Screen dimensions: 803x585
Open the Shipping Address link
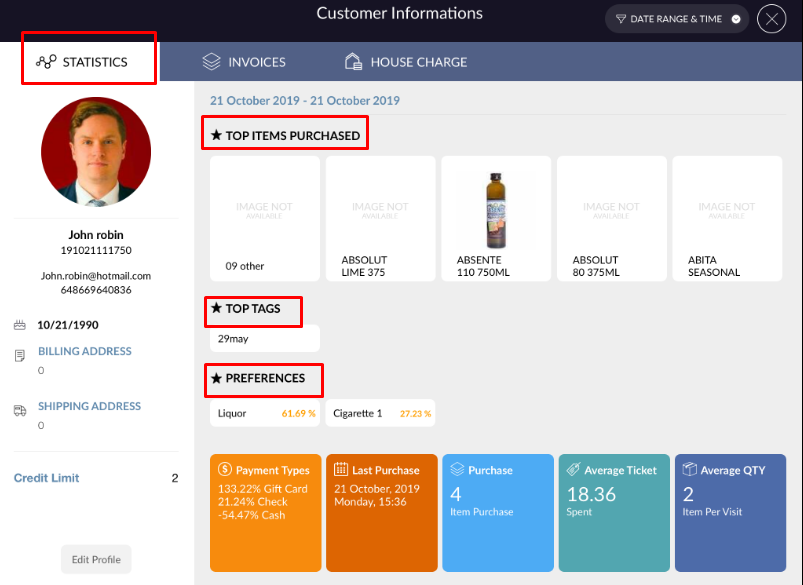pyautogui.click(x=89, y=406)
